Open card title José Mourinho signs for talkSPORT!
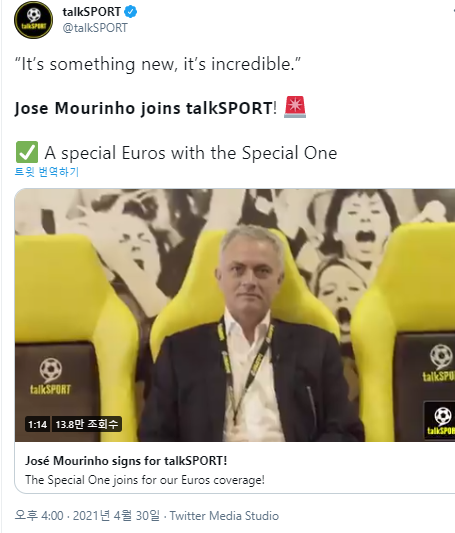Viewport: 455px width, 533px height. point(126,461)
